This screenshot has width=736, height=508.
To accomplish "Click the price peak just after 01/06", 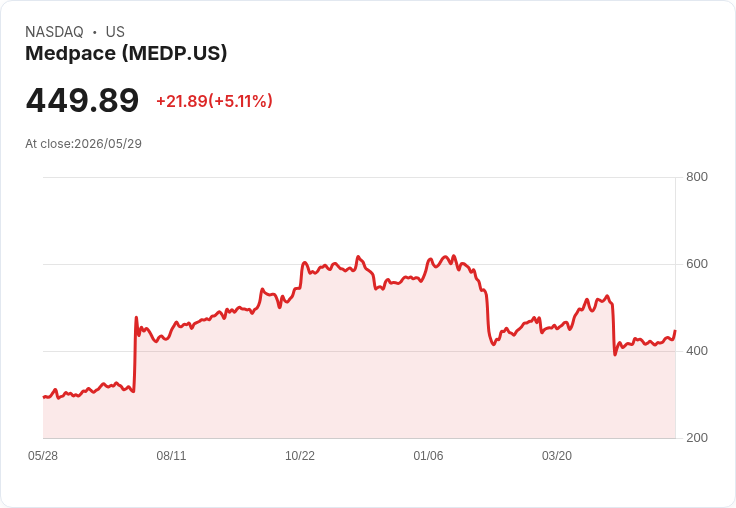I will pyautogui.click(x=453, y=256).
